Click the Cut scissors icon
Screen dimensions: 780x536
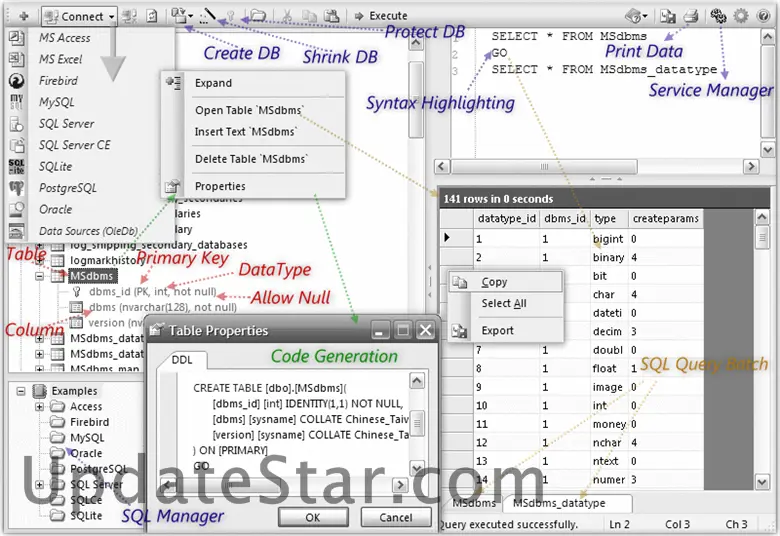pos(287,16)
